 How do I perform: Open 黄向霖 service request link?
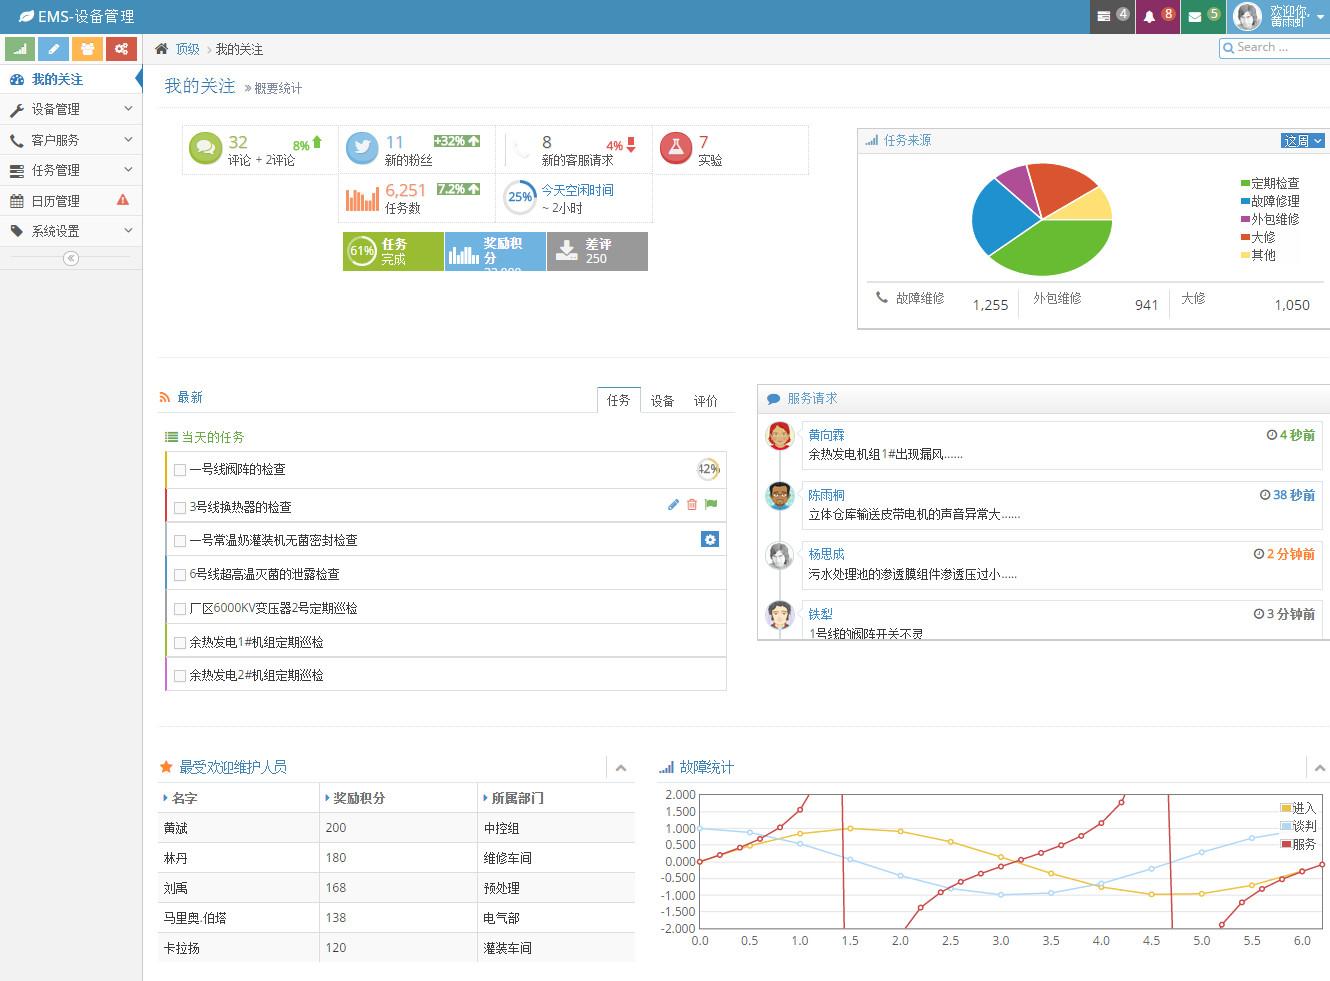[826, 435]
